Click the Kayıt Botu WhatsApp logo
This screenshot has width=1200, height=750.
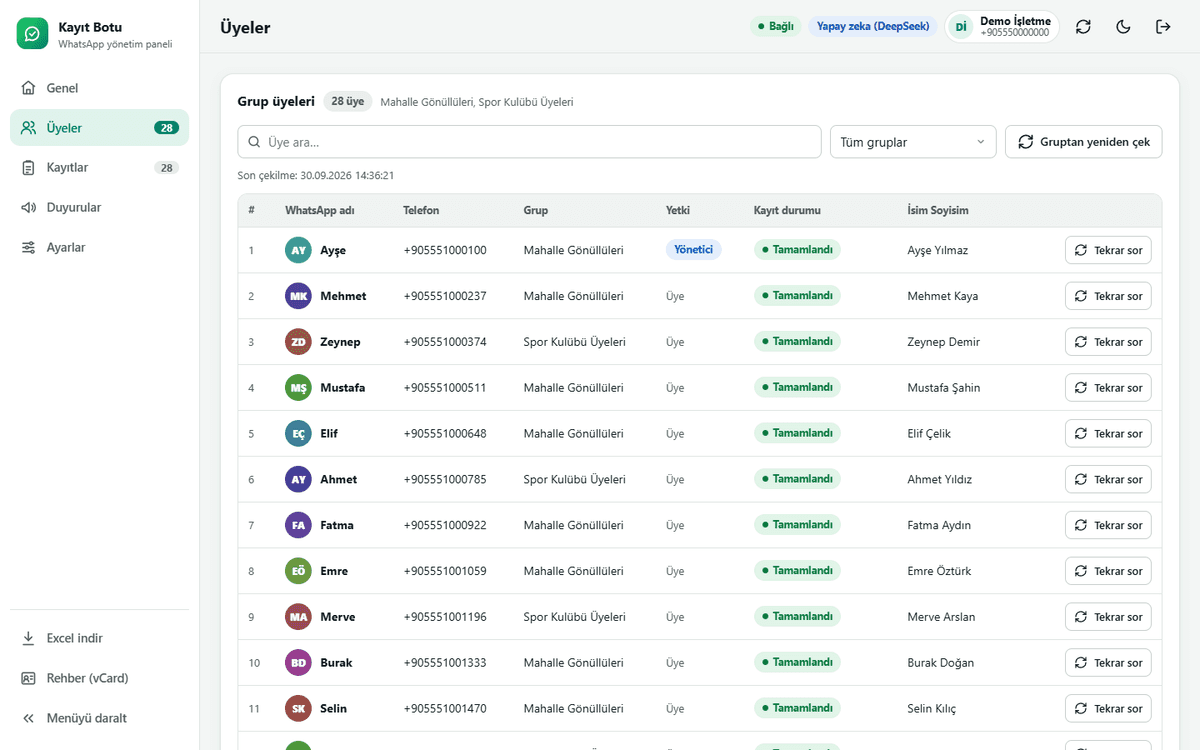[32, 34]
